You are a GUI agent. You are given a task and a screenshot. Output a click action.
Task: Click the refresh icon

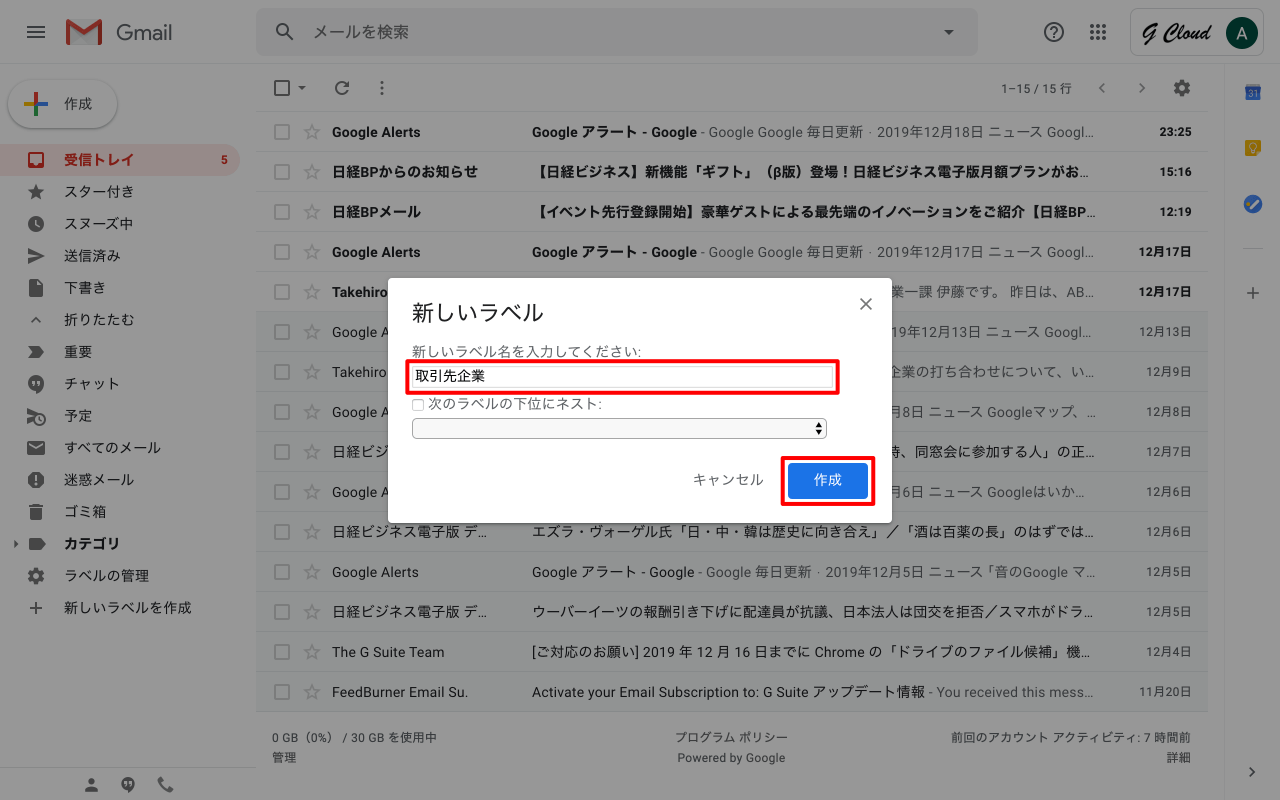pyautogui.click(x=342, y=88)
